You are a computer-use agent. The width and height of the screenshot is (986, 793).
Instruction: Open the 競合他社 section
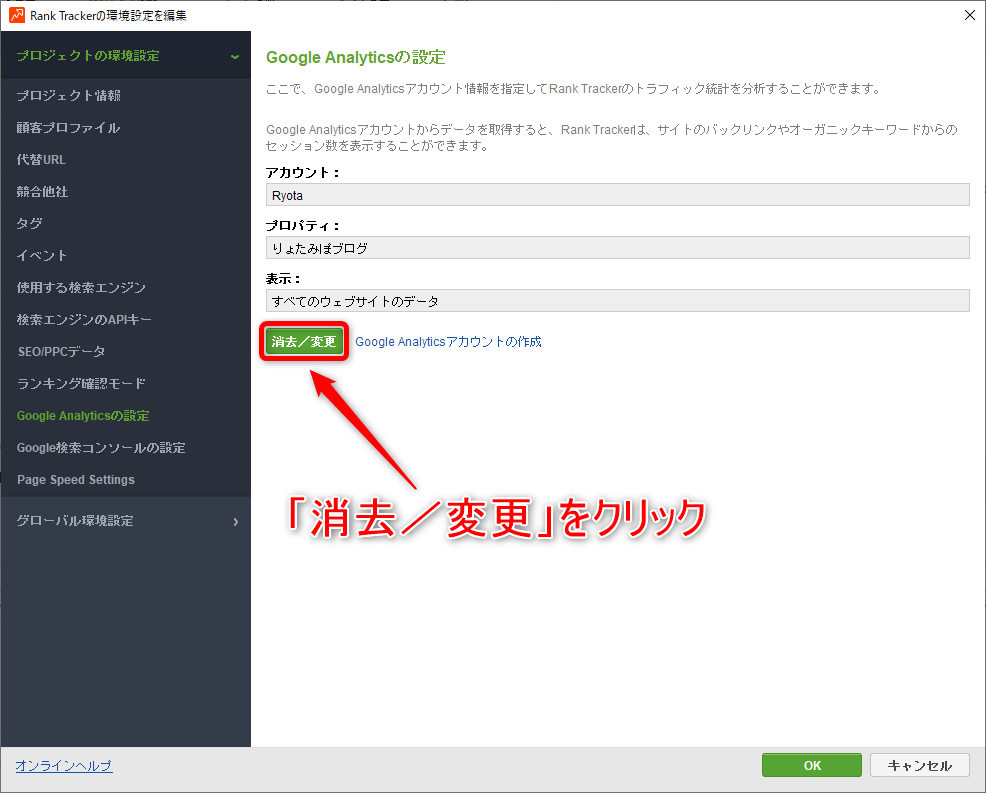(x=43, y=192)
